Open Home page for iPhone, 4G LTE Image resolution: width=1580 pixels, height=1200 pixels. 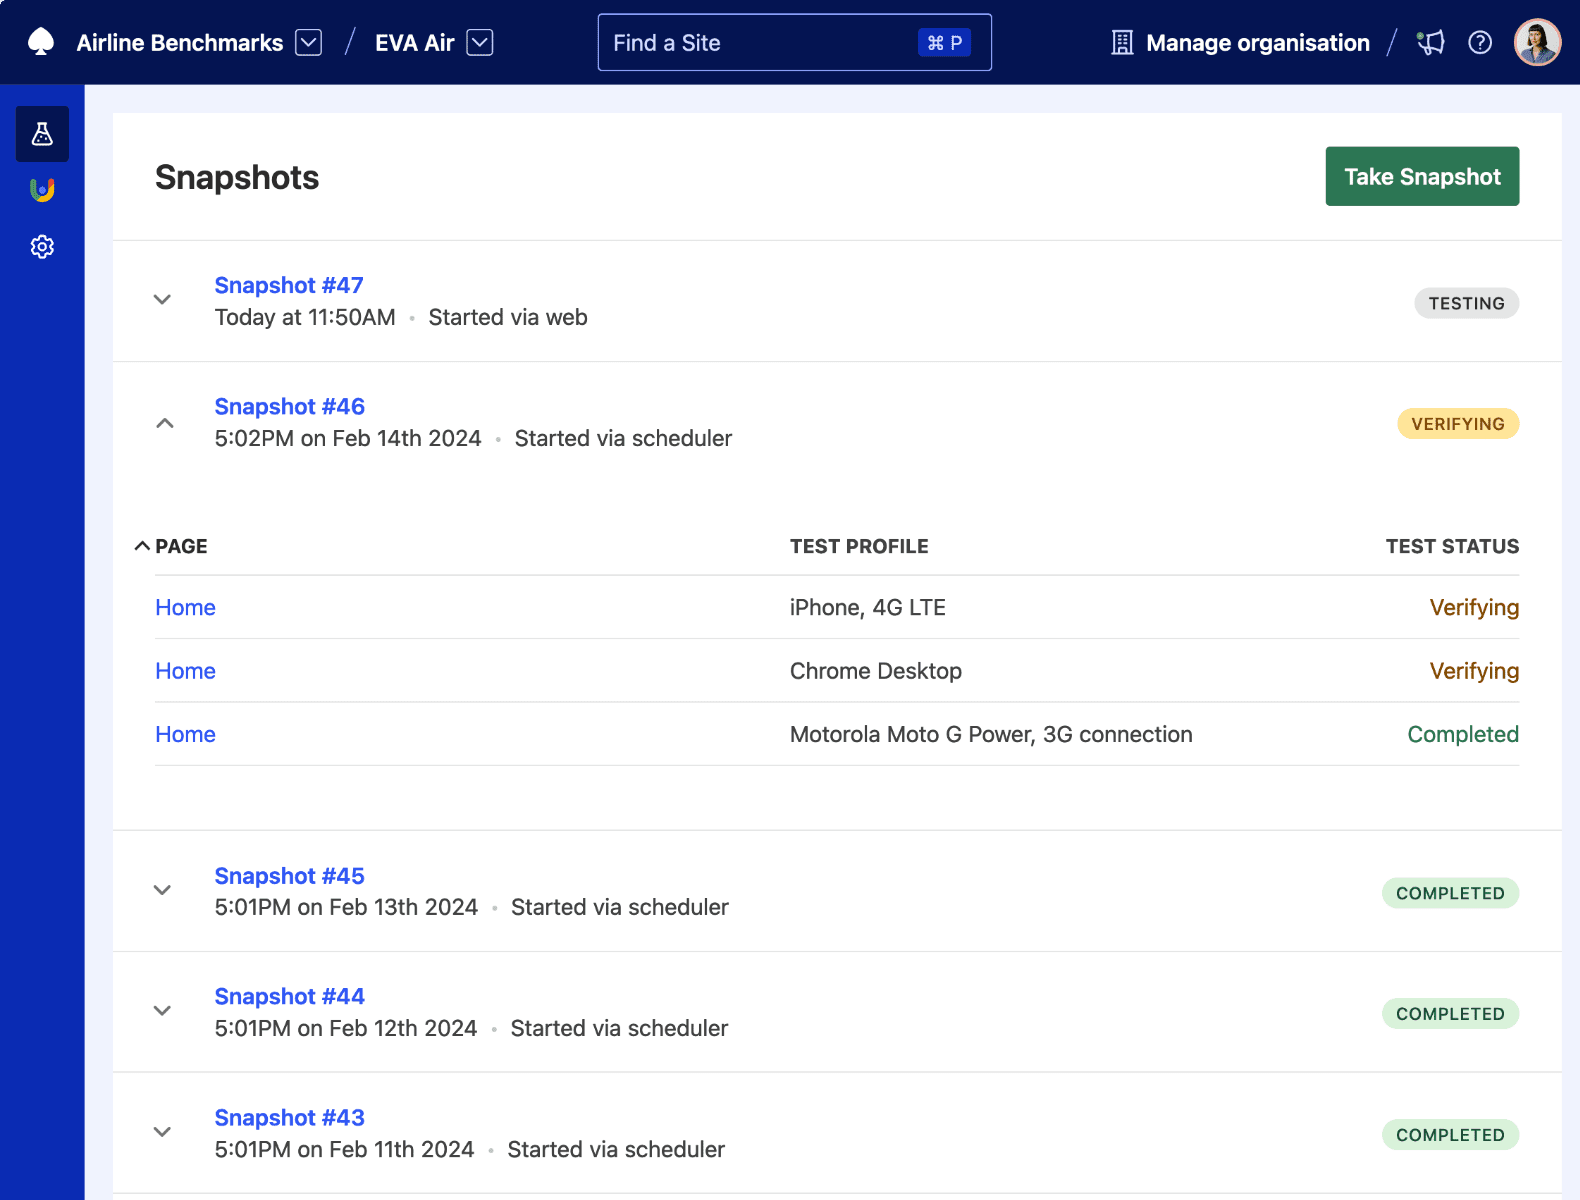185,608
